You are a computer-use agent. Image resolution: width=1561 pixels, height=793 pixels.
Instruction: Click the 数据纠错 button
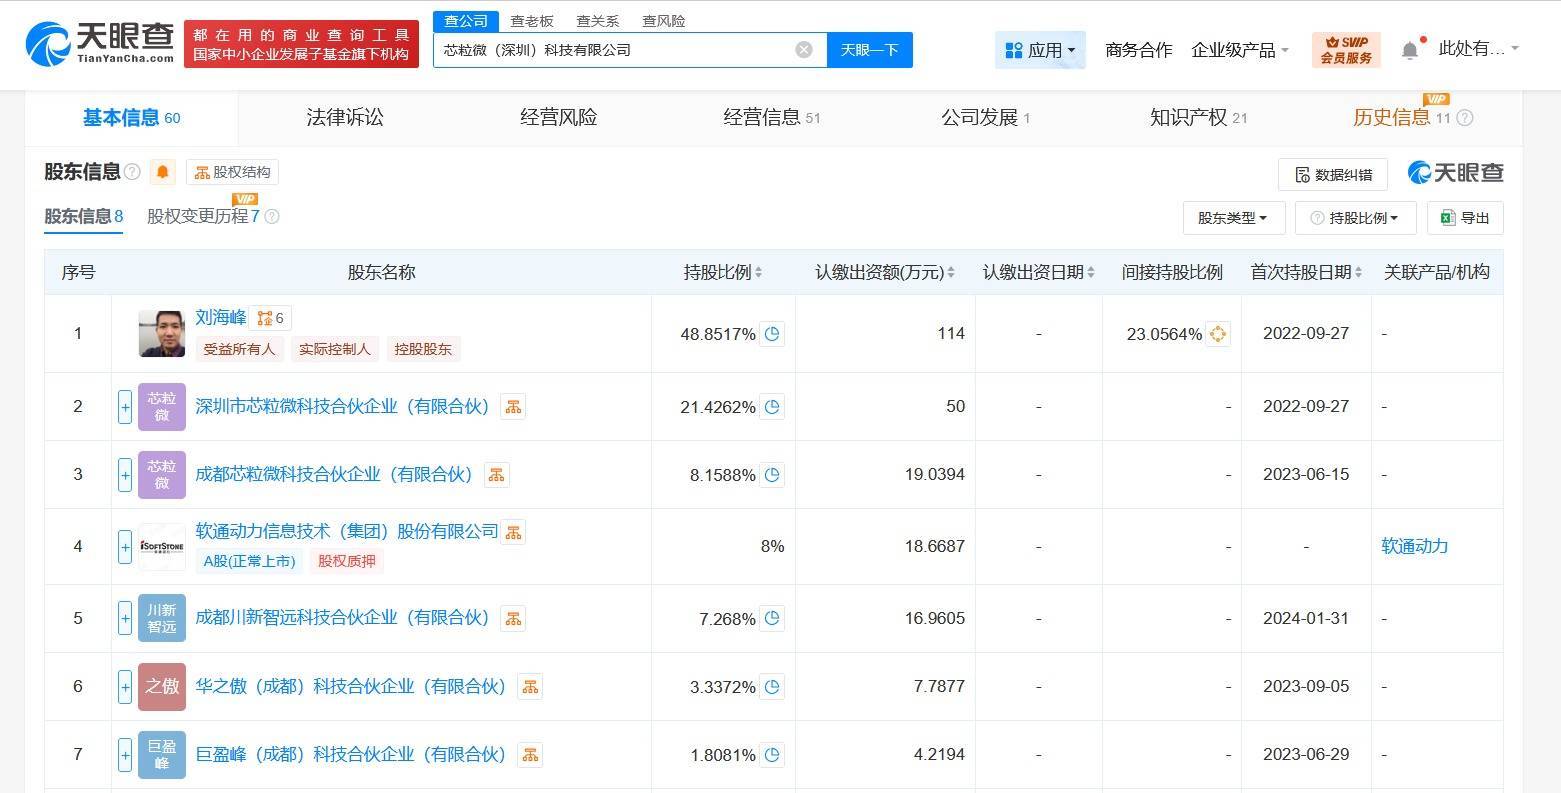tap(1332, 175)
